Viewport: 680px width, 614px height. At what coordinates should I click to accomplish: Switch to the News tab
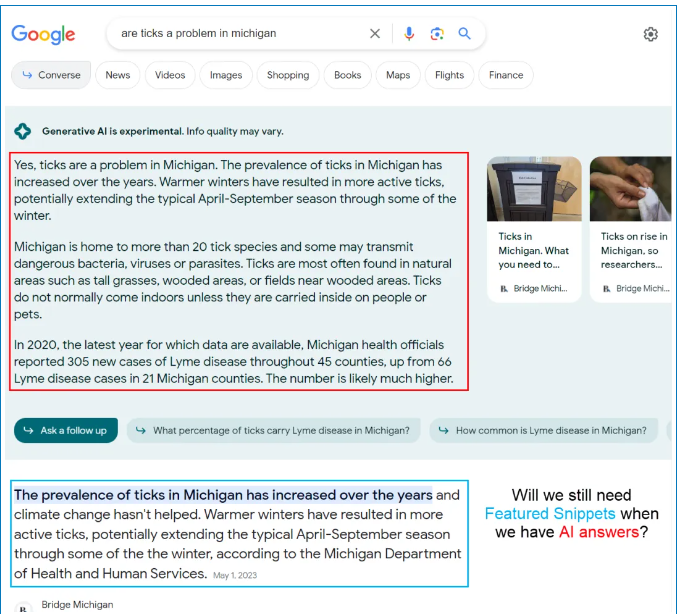coord(118,75)
